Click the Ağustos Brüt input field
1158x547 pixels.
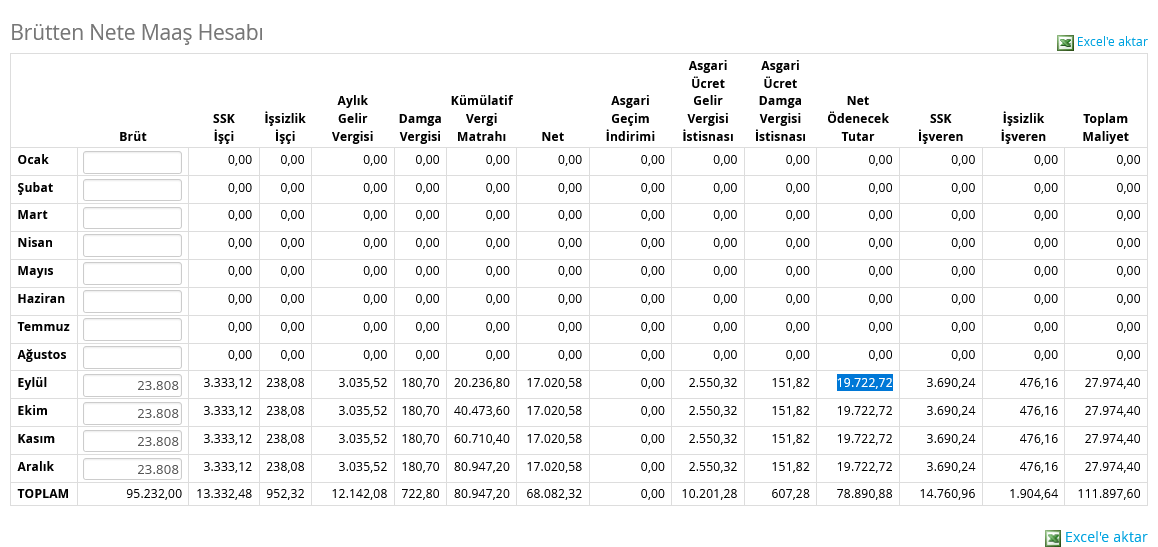point(132,357)
